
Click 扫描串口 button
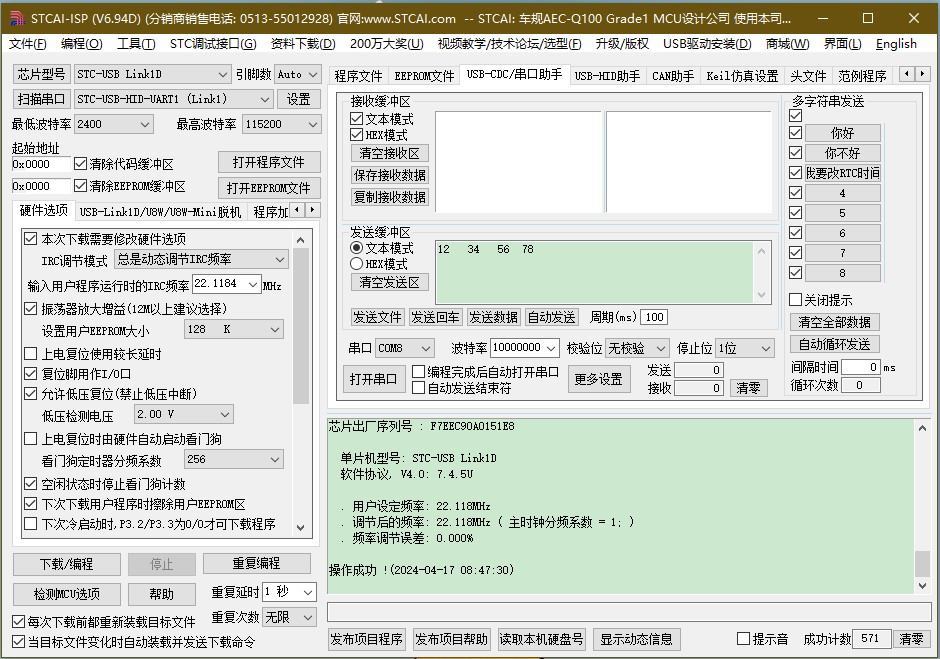[x=41, y=99]
